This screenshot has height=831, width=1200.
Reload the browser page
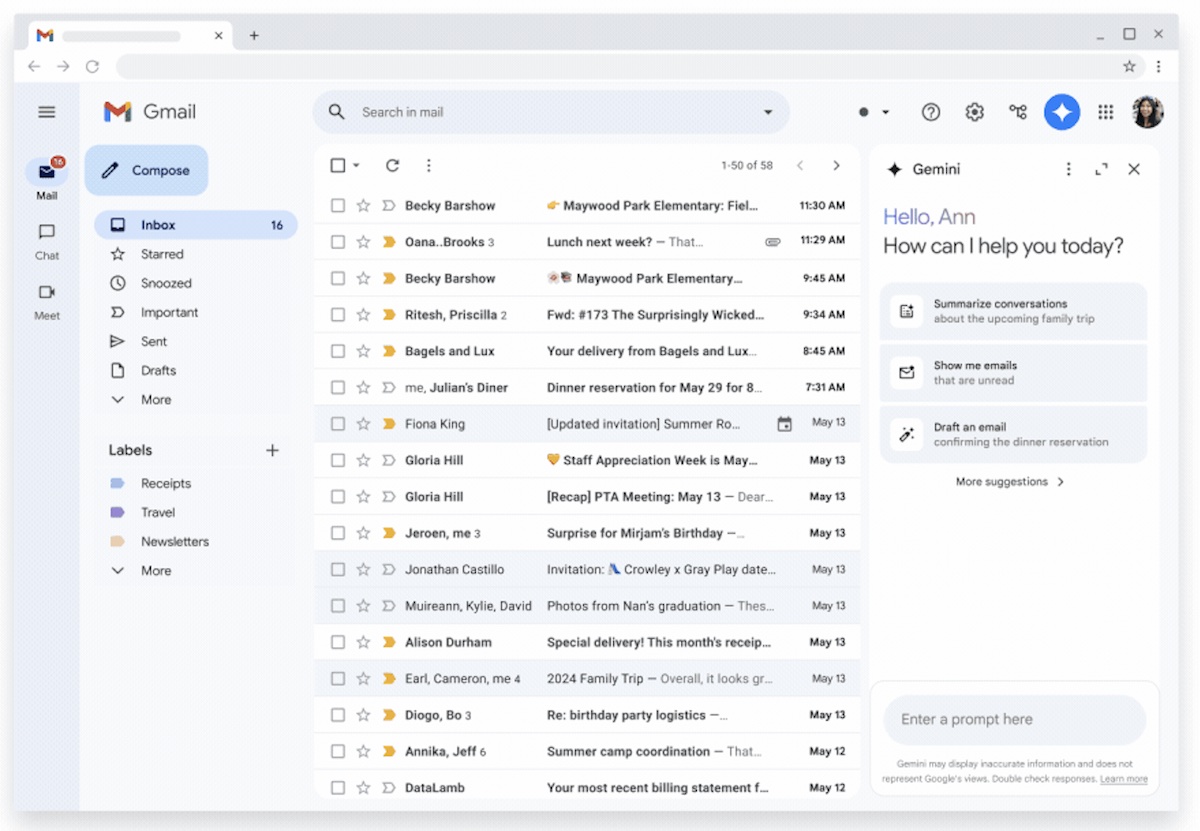click(92, 66)
